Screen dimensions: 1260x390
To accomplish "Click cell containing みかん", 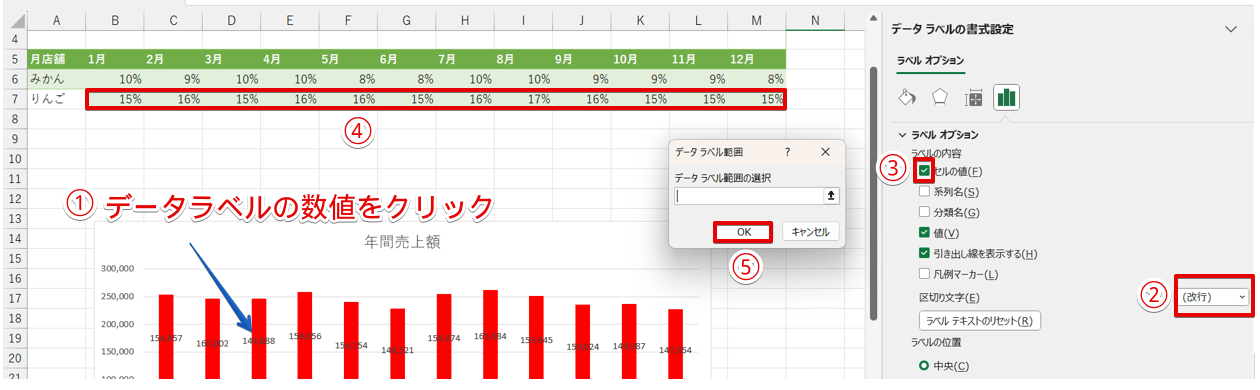I will pyautogui.click(x=56, y=78).
